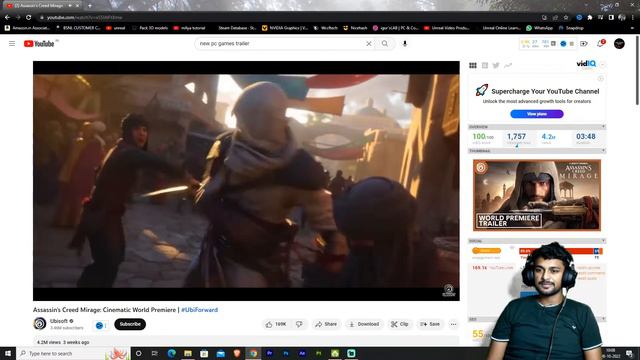Open the YouTube hamburger guide menu
The width and height of the screenshot is (640, 360).
12,43
